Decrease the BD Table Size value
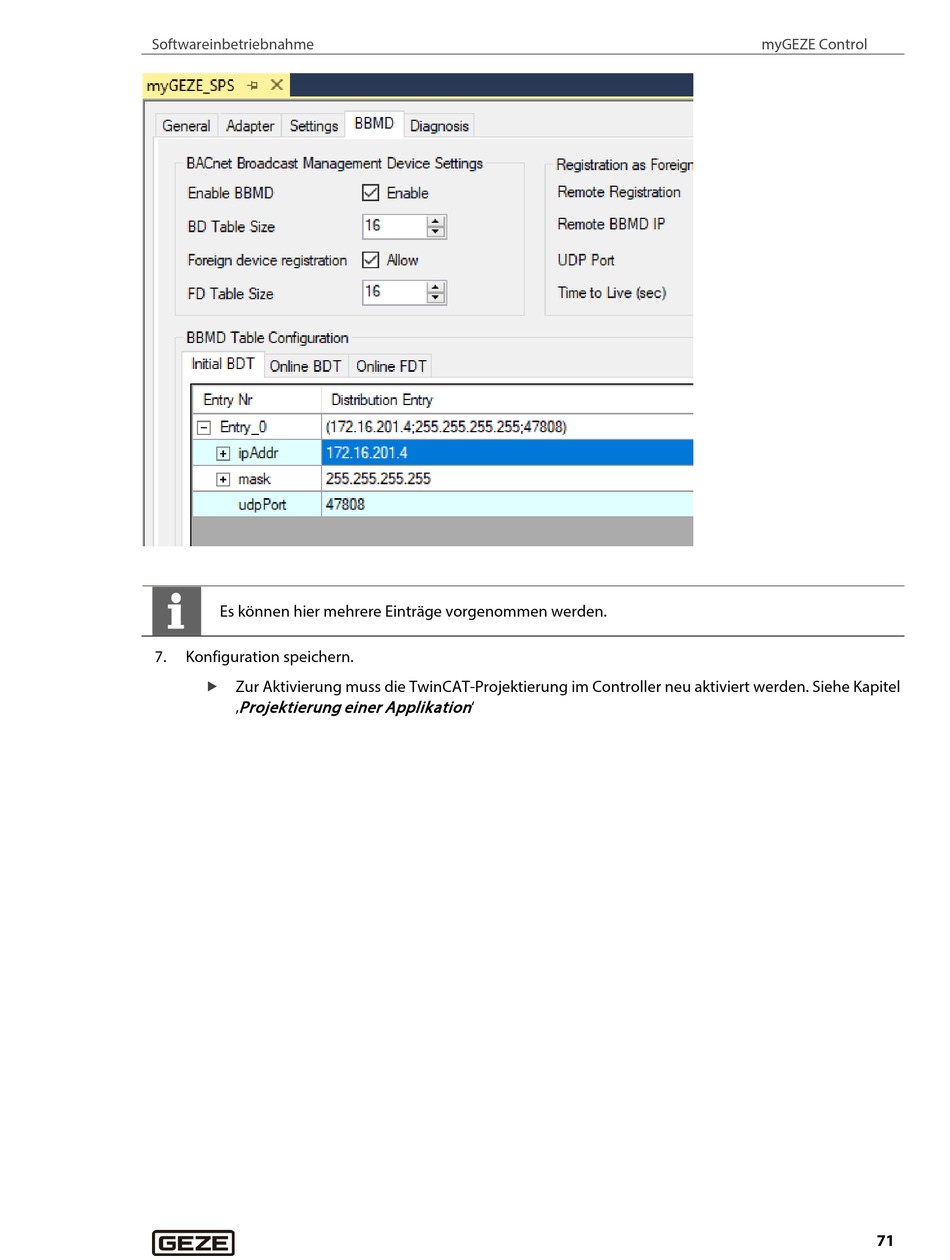This screenshot has width=950, height=1260. pyautogui.click(x=435, y=233)
